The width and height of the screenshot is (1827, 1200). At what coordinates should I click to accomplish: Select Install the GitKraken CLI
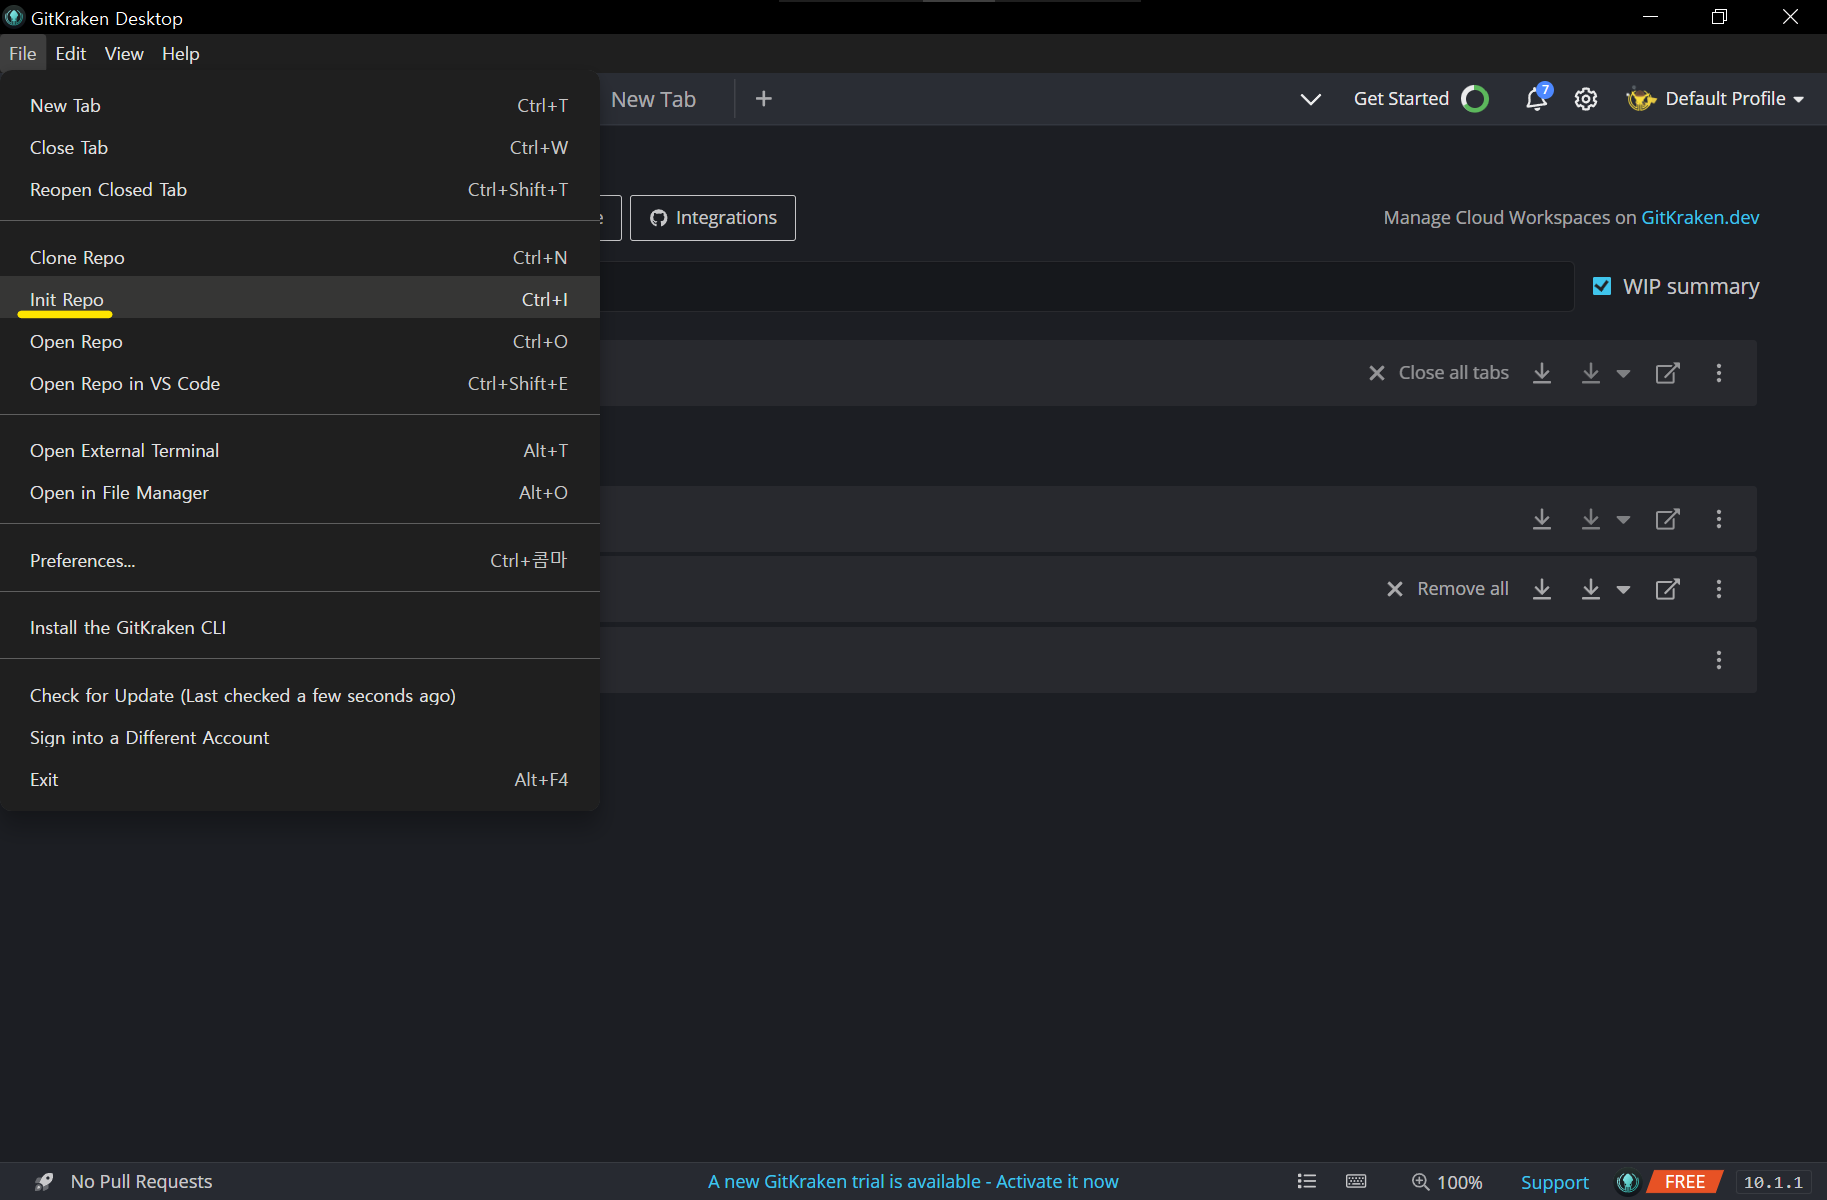300,627
